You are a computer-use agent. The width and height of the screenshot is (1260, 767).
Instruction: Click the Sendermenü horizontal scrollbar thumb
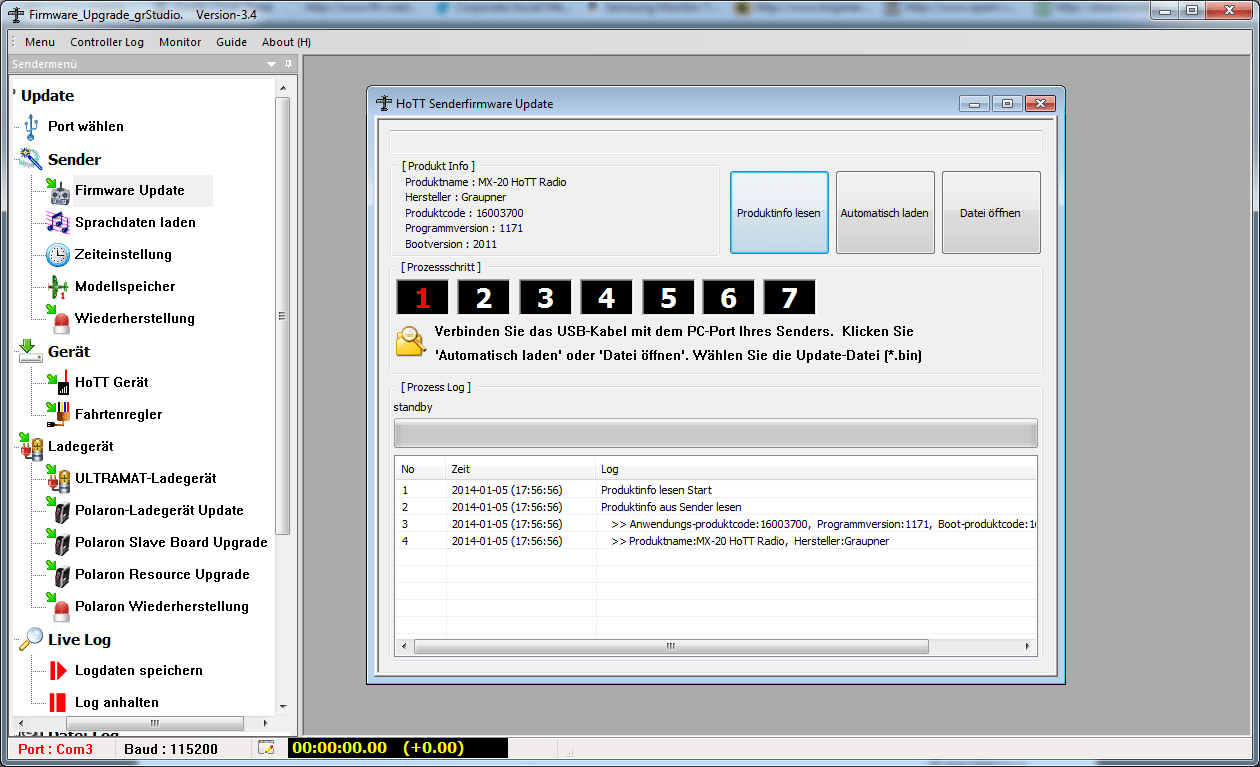[154, 723]
